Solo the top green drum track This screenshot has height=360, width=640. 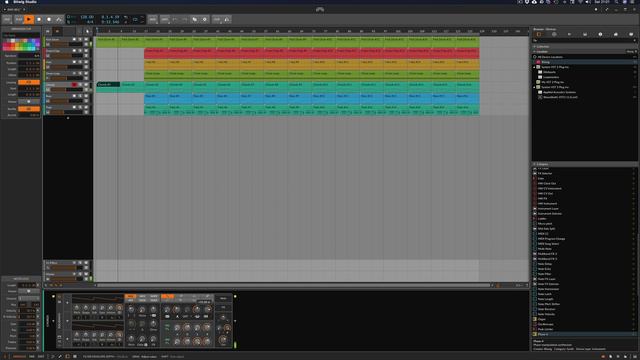point(80,40)
